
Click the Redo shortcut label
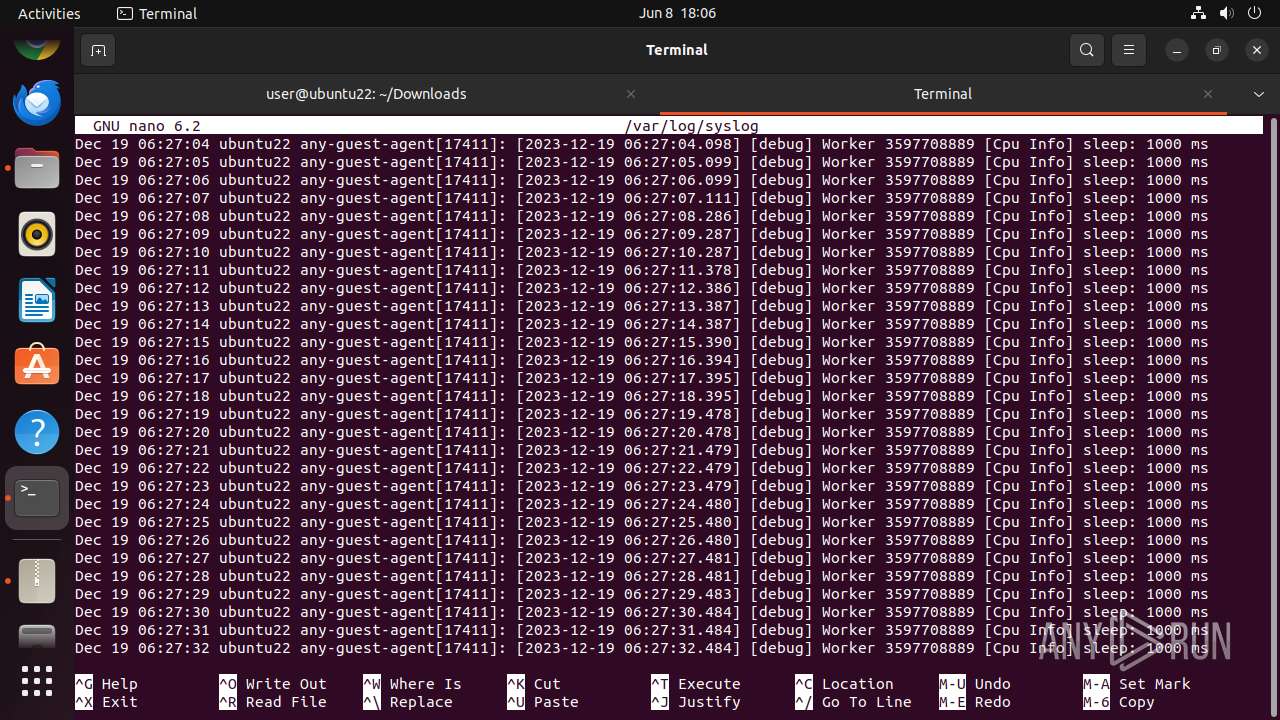pyautogui.click(x=993, y=702)
